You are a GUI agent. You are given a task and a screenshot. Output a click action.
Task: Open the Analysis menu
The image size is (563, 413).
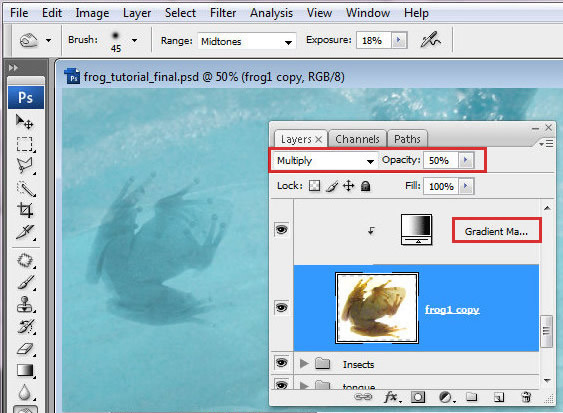click(271, 13)
